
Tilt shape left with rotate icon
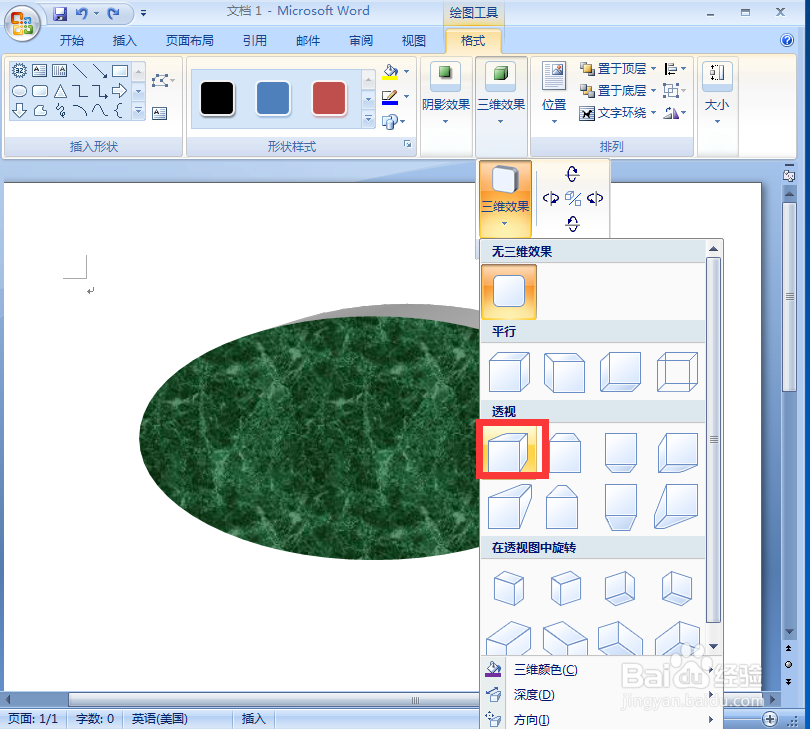(x=551, y=198)
